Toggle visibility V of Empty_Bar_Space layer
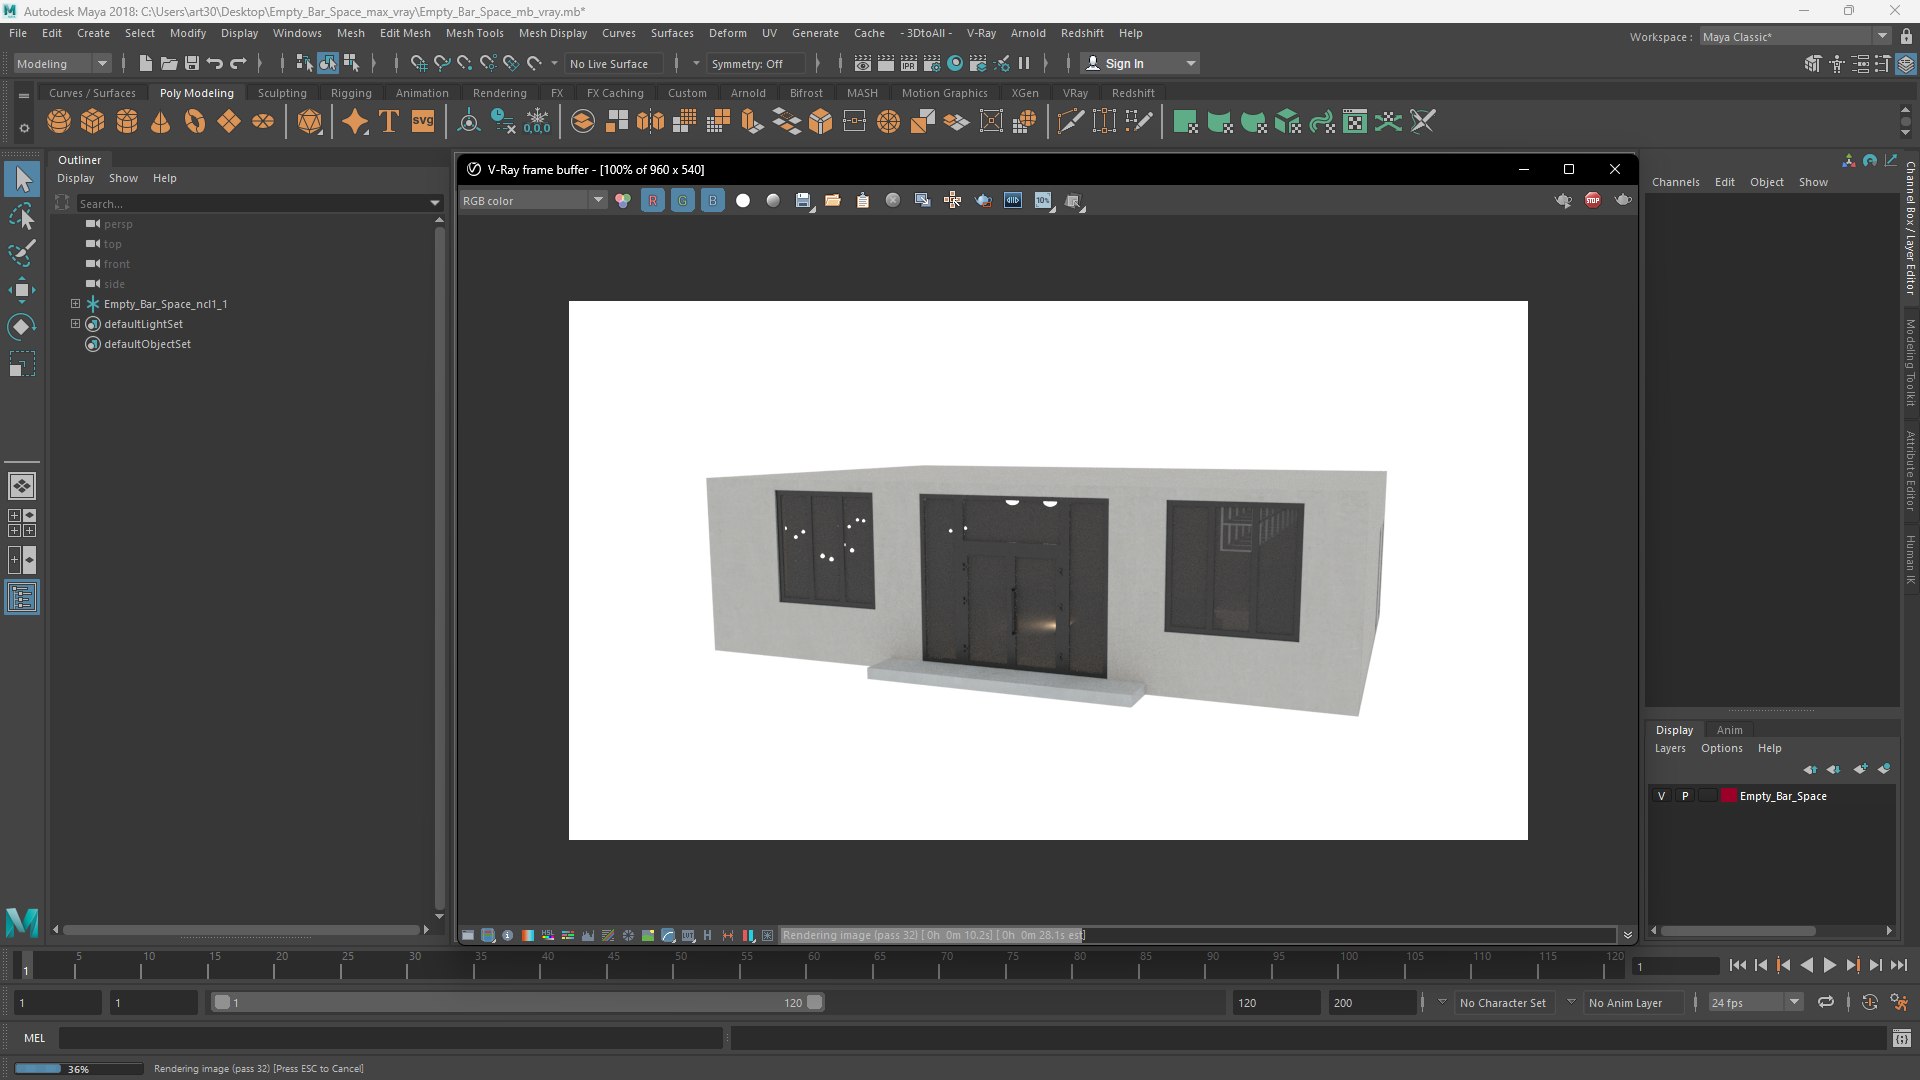Image resolution: width=1920 pixels, height=1080 pixels. click(x=1662, y=796)
